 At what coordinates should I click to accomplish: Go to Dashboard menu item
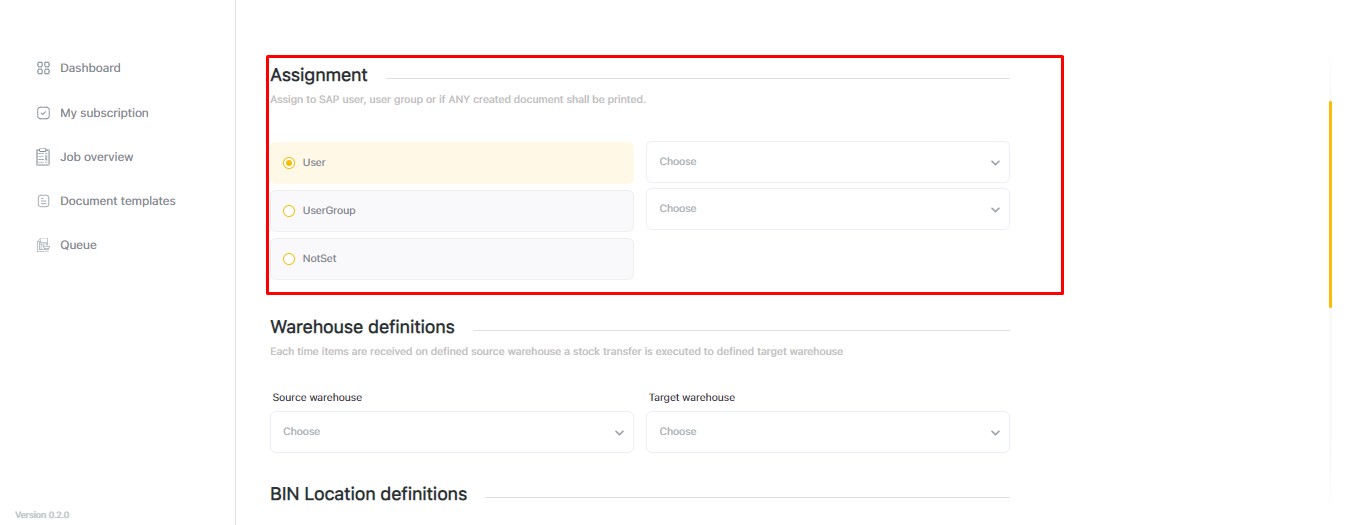pyautogui.click(x=90, y=68)
